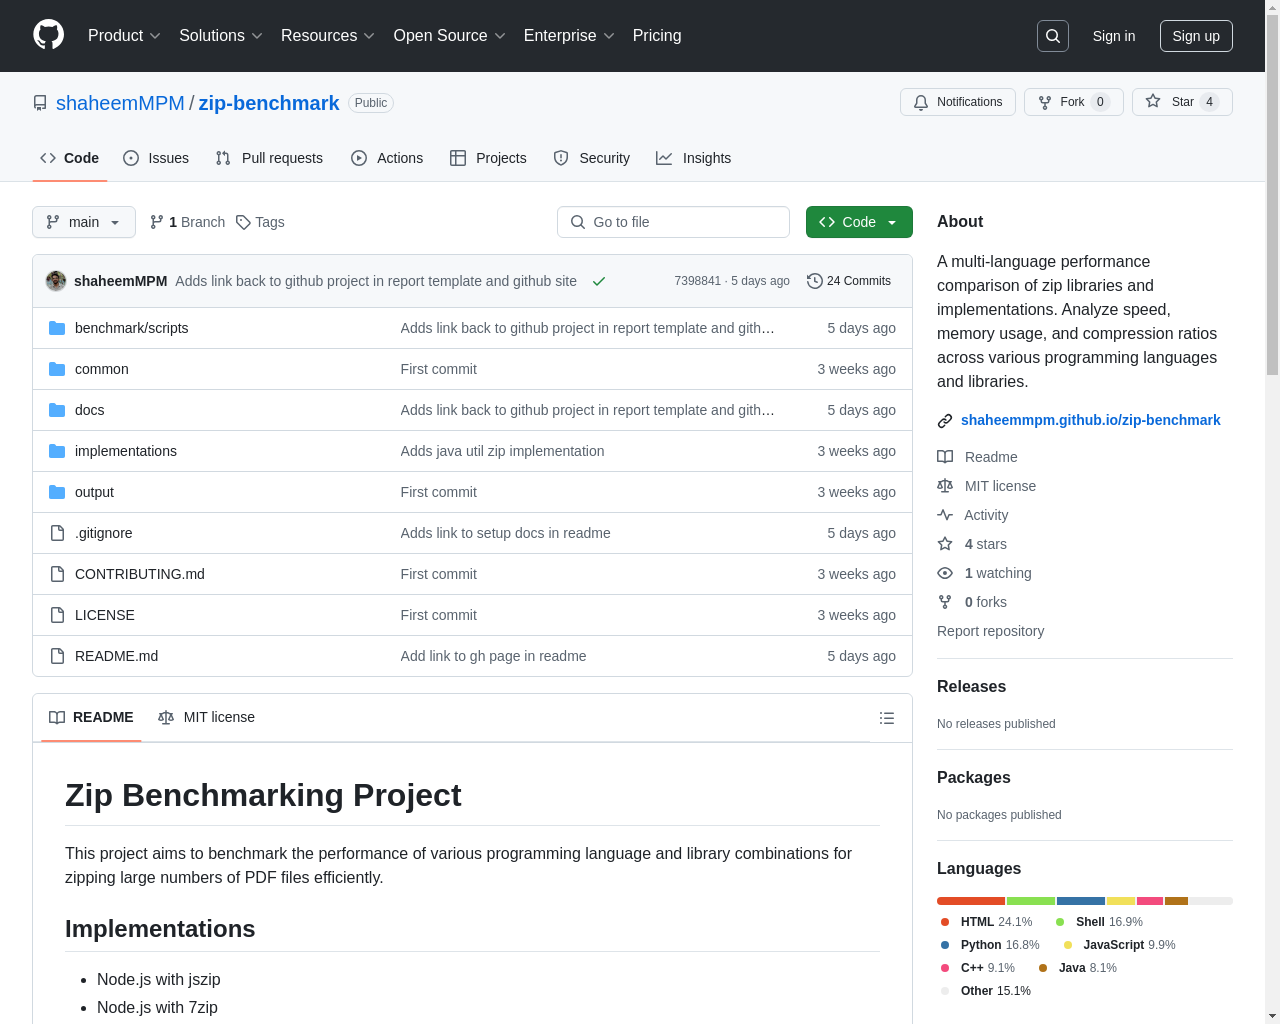The image size is (1280, 1024).
Task: Click the common folder icon
Action: coord(57,369)
